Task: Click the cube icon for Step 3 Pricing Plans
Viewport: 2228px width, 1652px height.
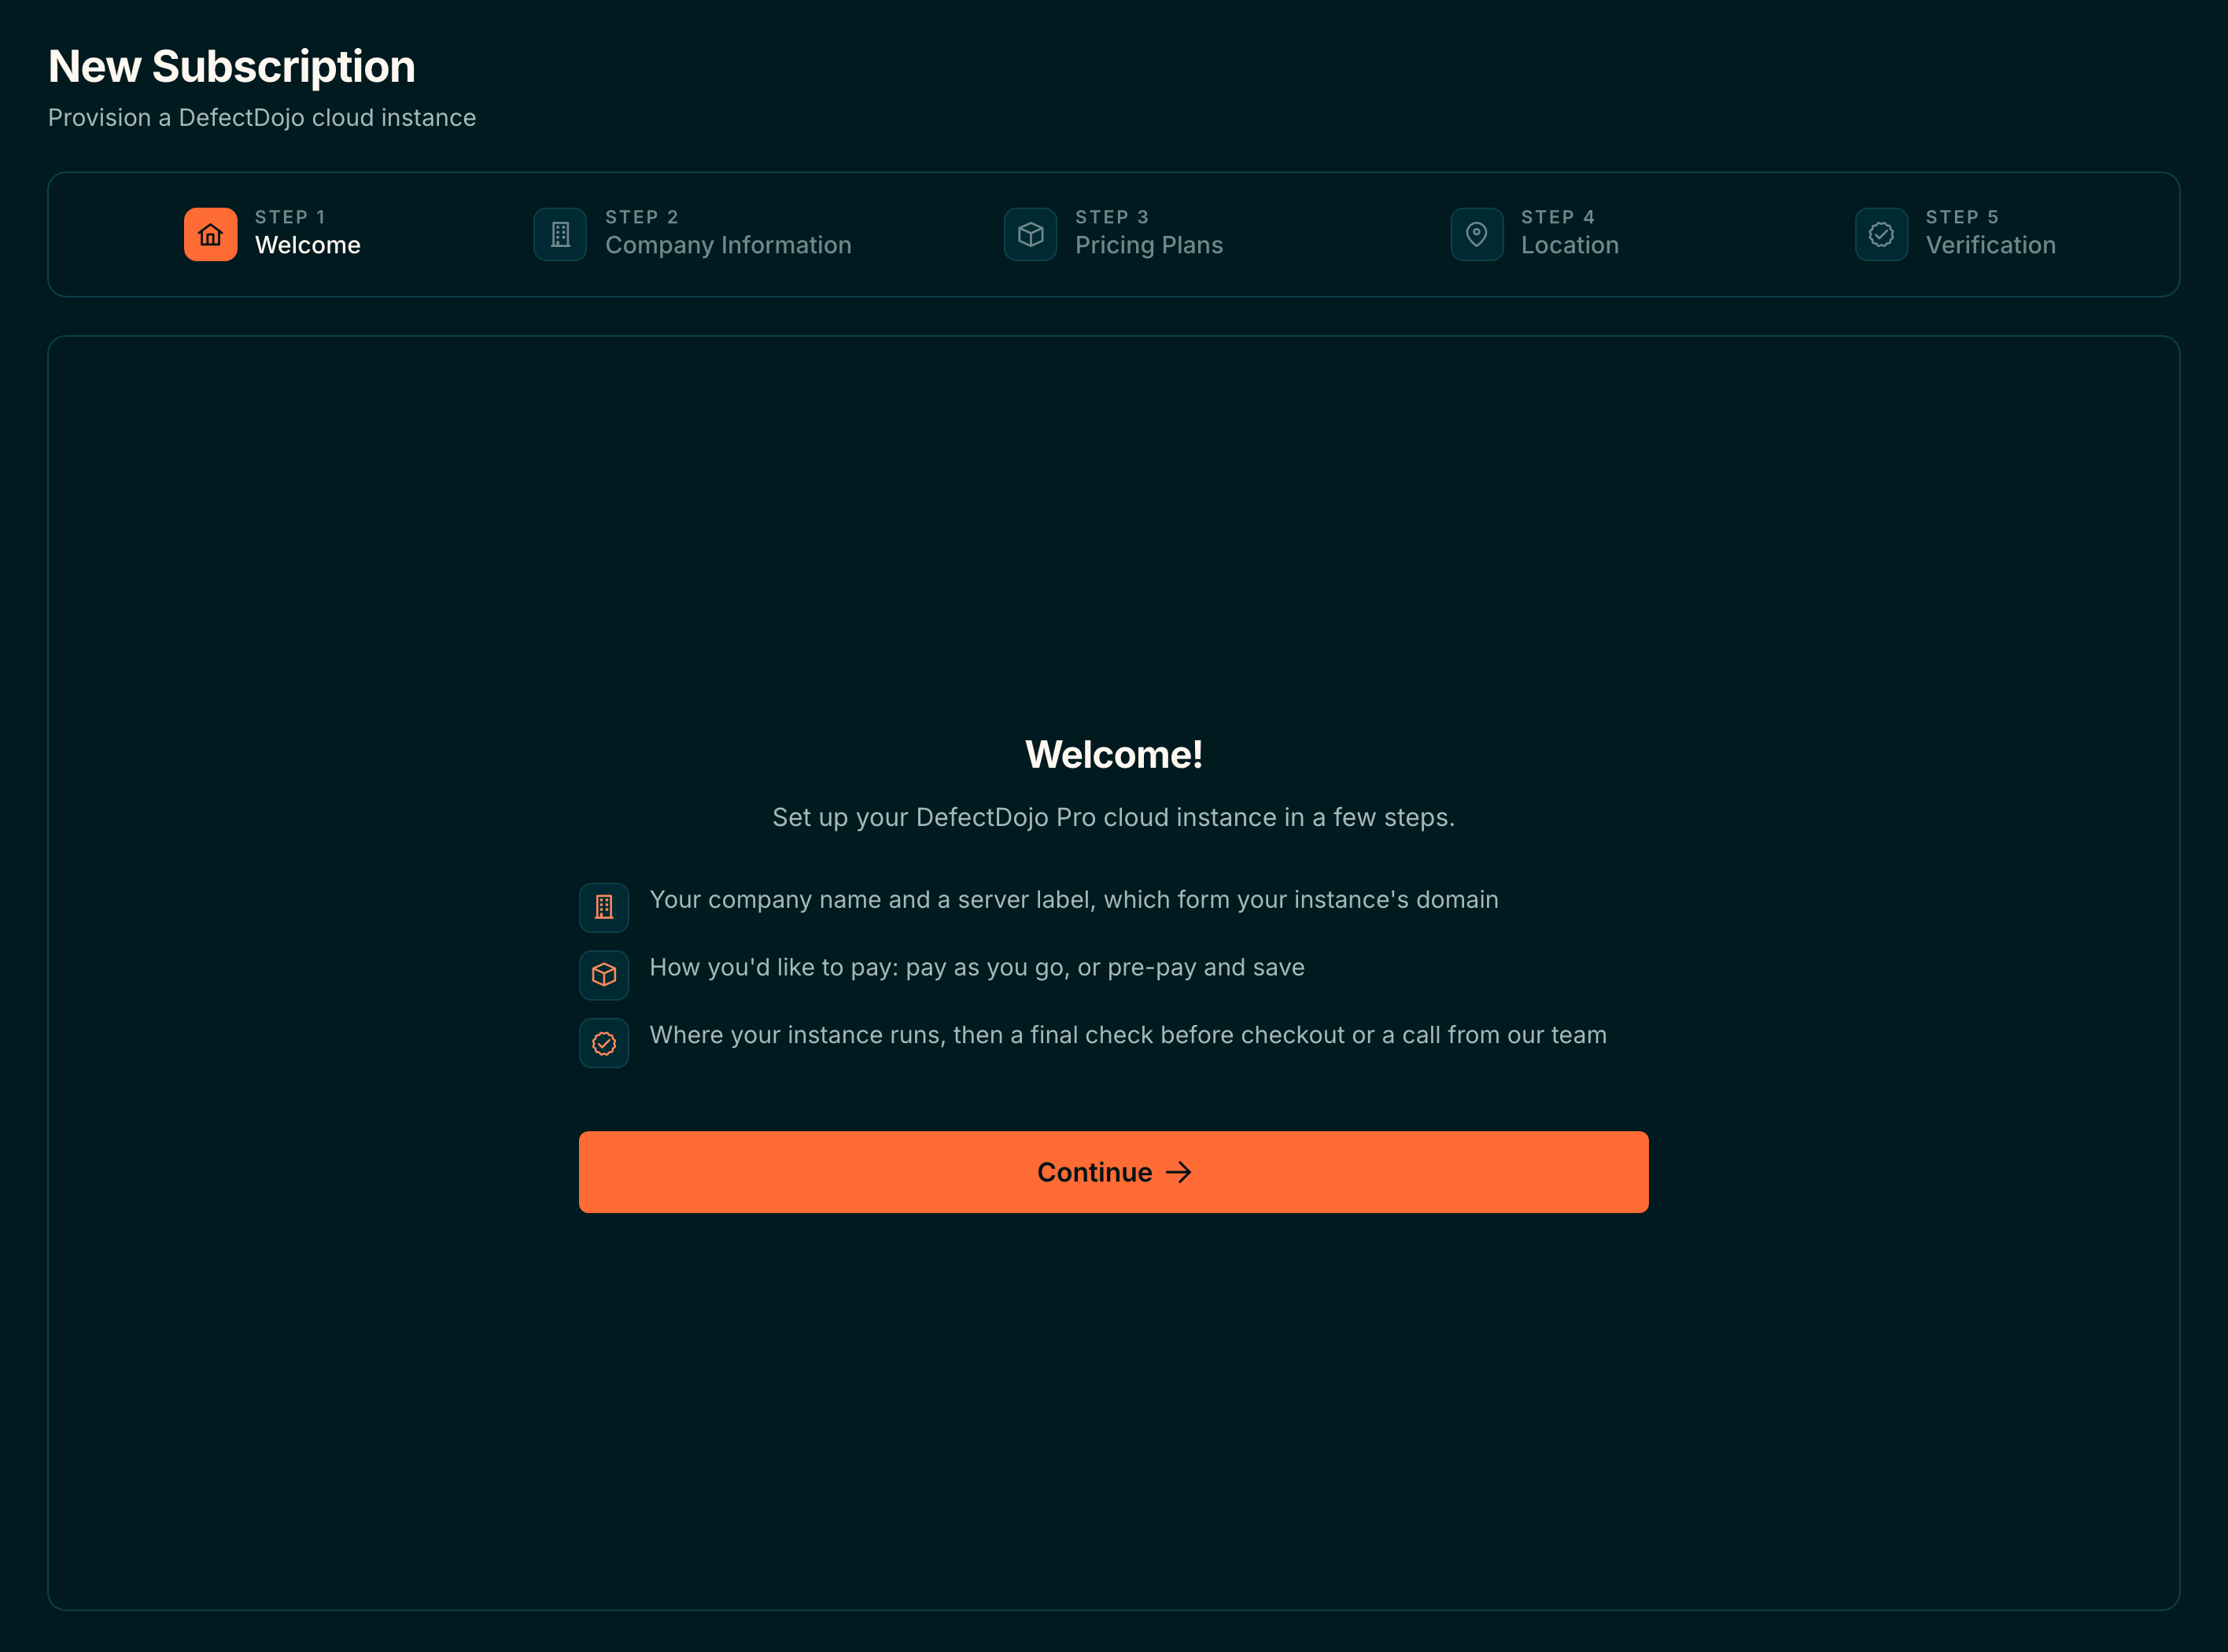Action: (1030, 234)
